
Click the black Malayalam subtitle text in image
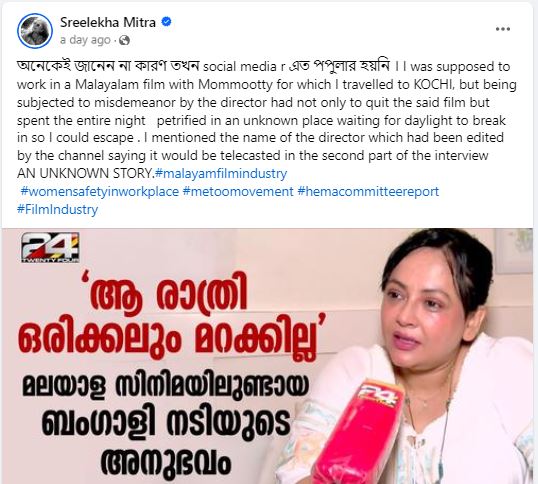pos(166,425)
